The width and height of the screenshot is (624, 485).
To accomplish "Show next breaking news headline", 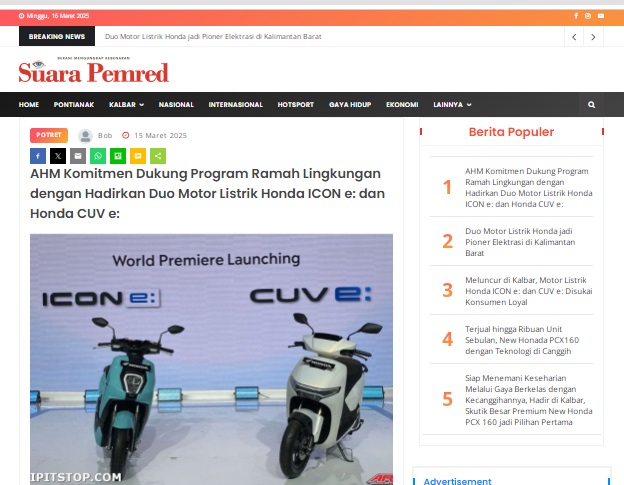I will (x=593, y=37).
